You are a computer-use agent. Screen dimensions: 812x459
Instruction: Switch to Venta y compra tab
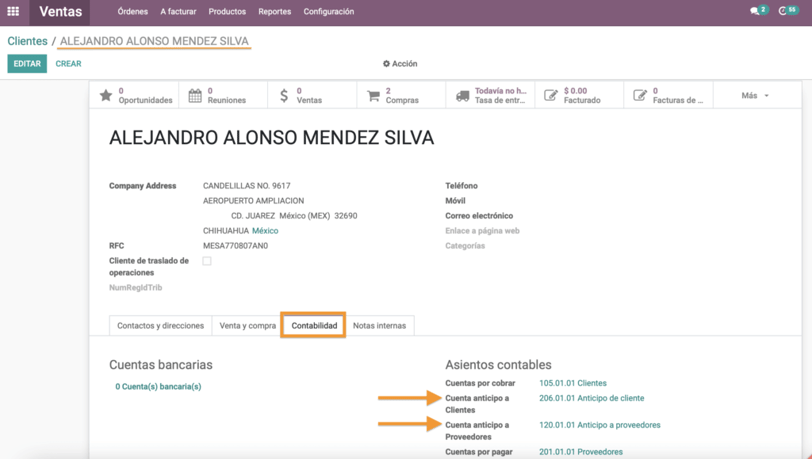click(x=248, y=326)
